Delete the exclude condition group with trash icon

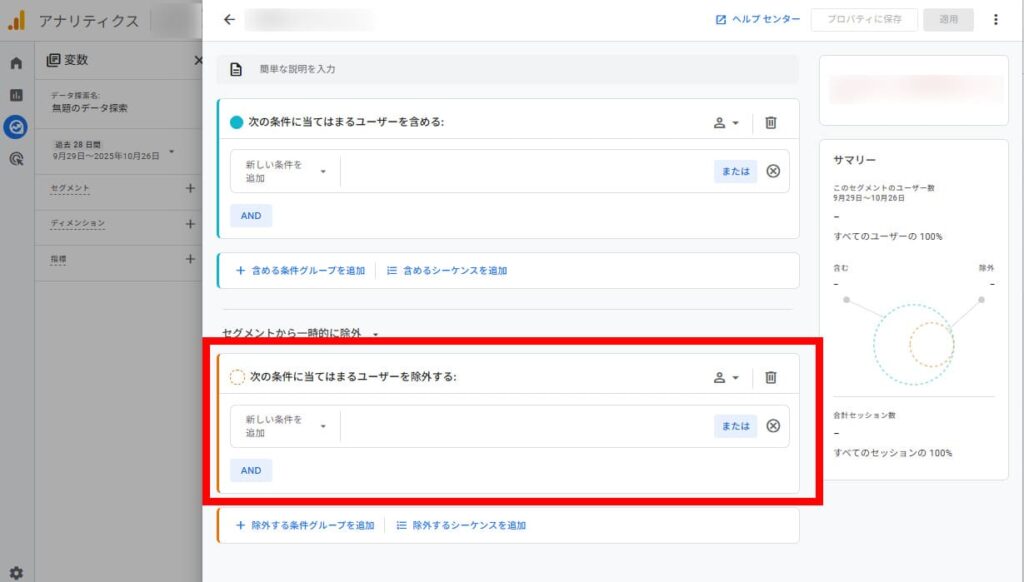[x=770, y=377]
